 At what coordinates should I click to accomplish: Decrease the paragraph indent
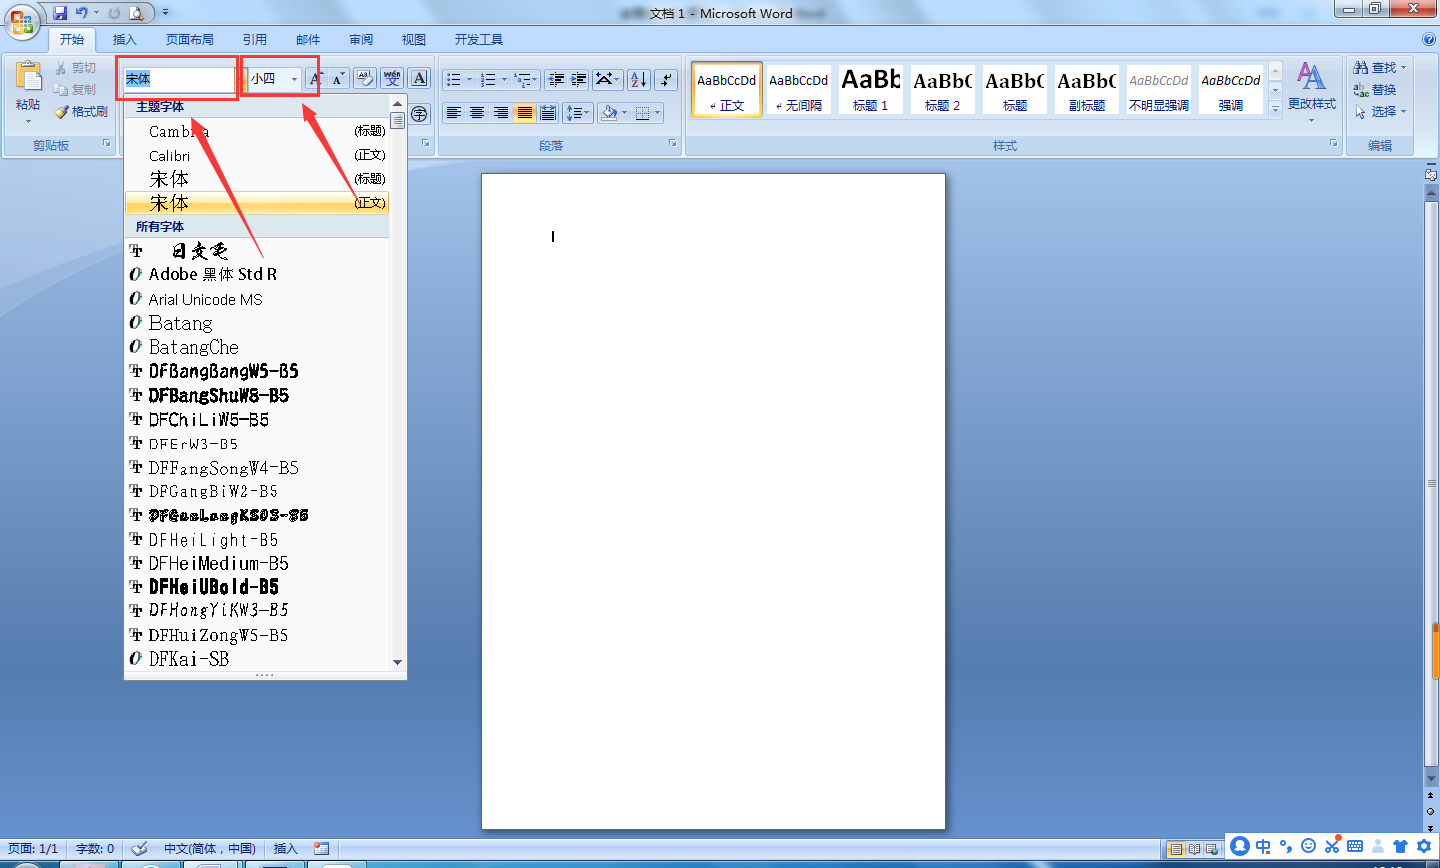point(556,80)
